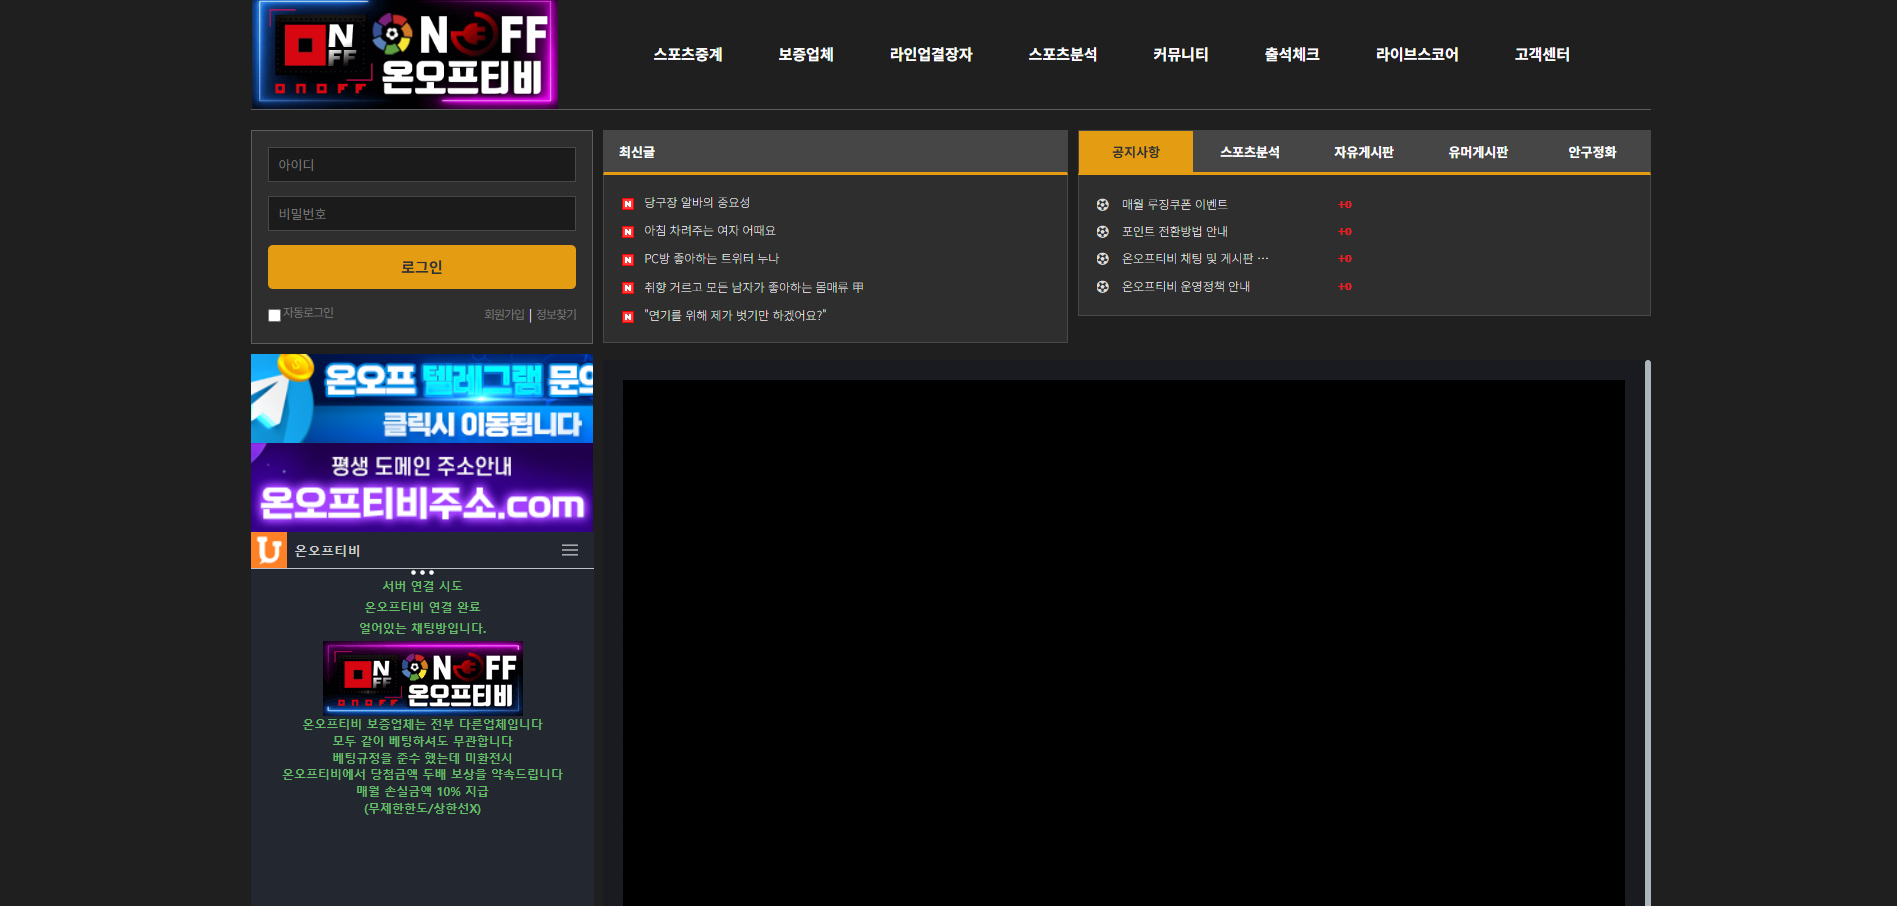1897x906 pixels.
Task: Click the 회원가입 link
Action: pyautogui.click(x=504, y=315)
